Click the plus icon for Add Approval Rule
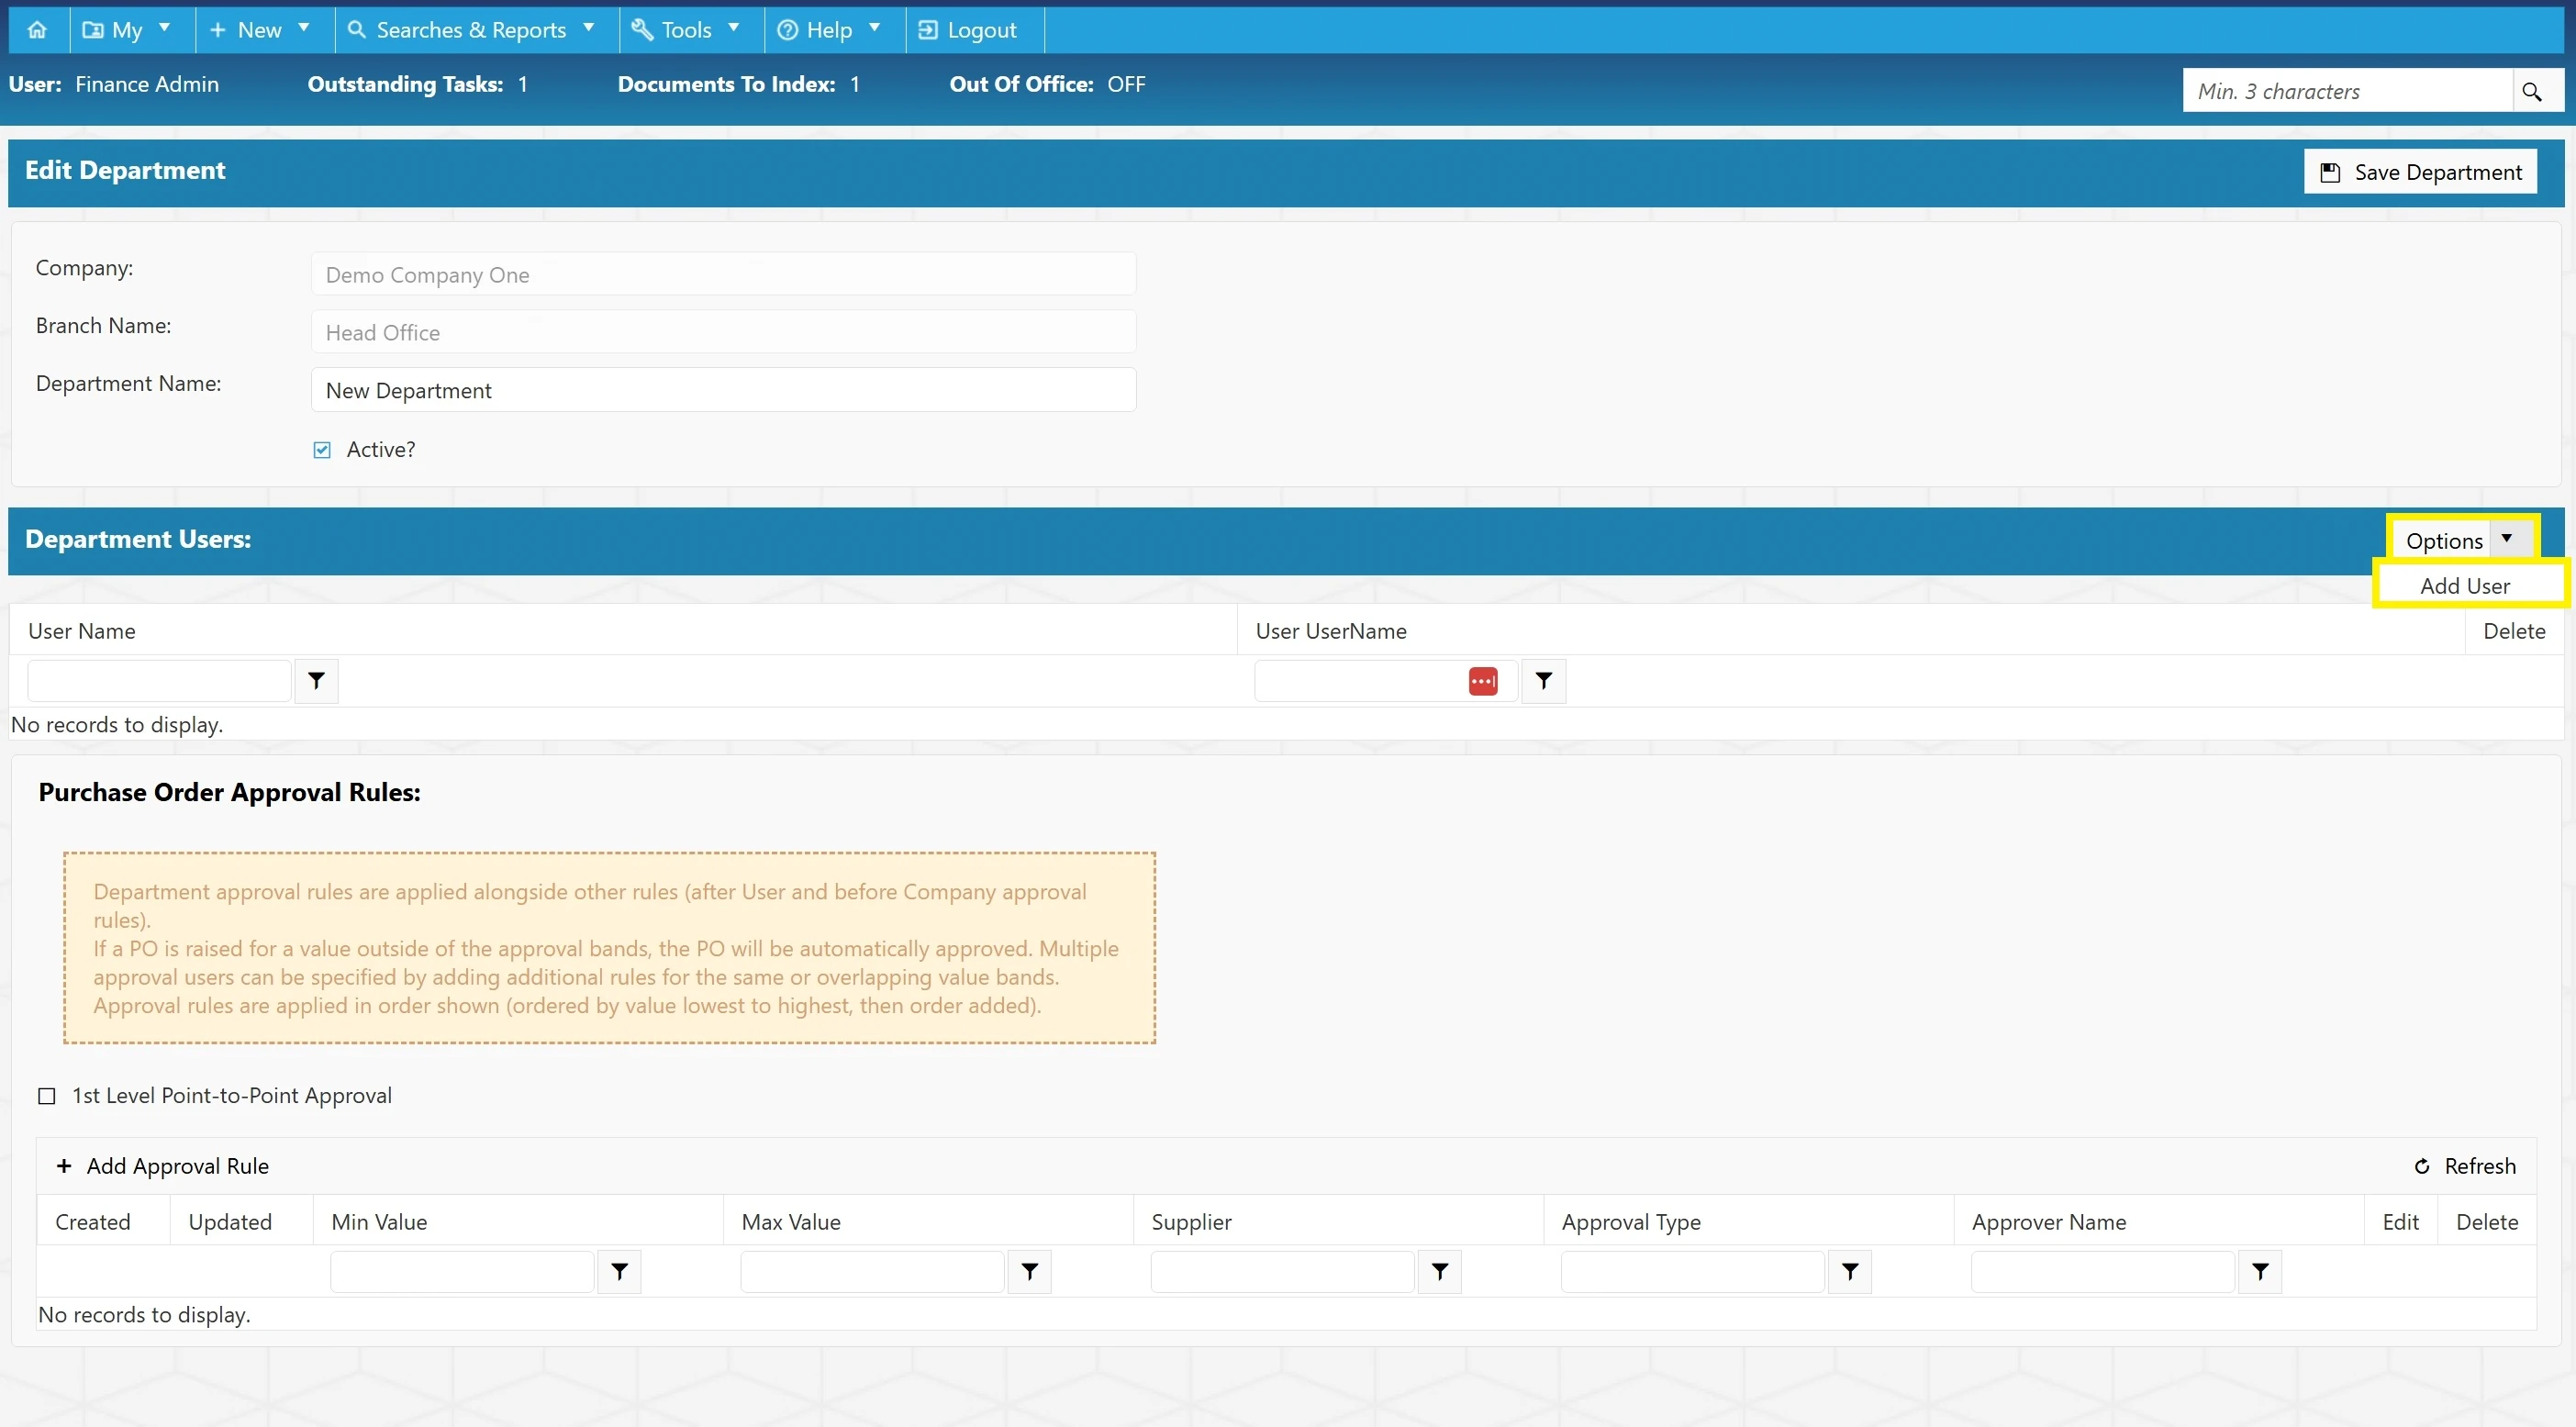 click(64, 1166)
